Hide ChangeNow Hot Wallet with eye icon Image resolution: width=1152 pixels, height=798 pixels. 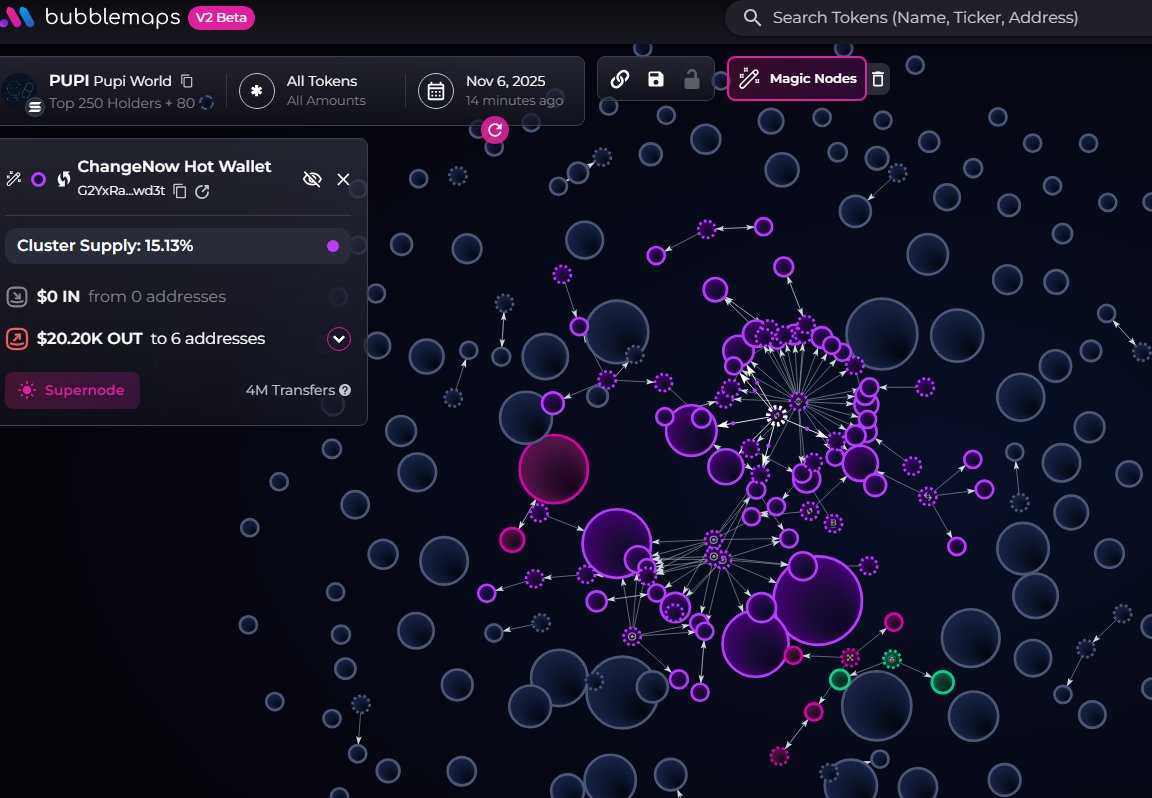(312, 179)
